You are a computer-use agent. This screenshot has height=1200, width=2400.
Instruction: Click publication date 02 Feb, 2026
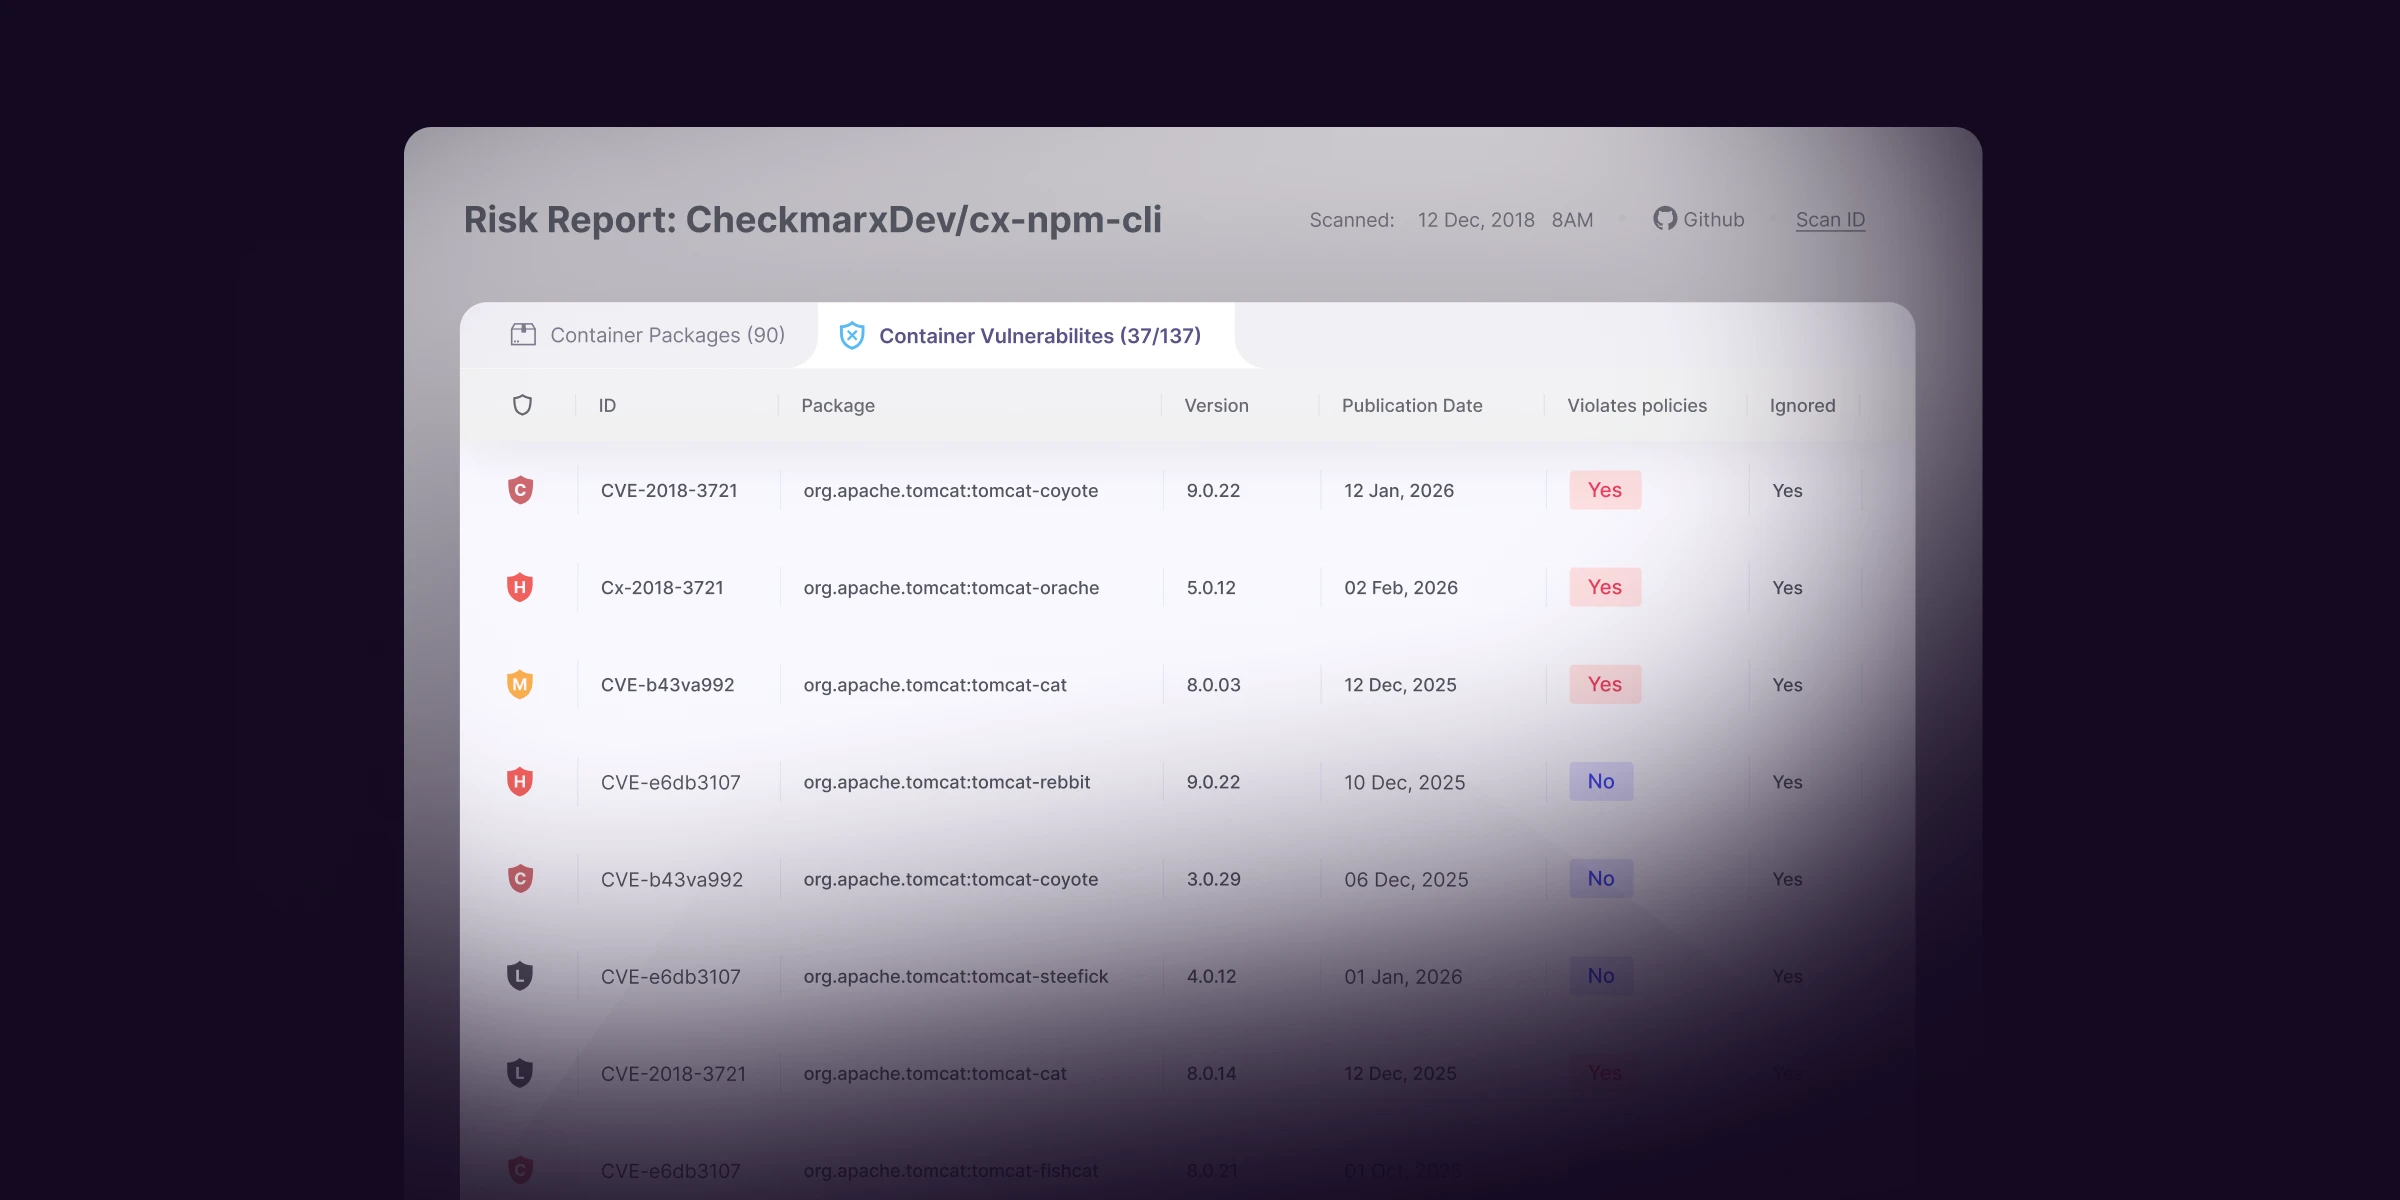pos(1401,588)
